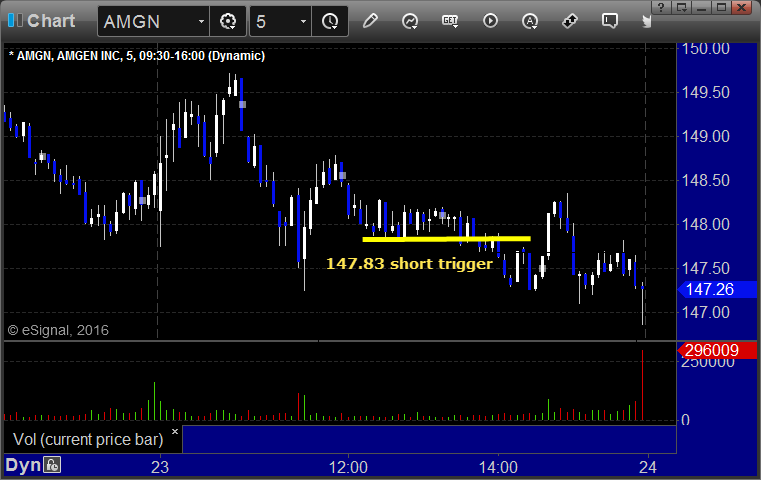
Task: Click the 150.00 price axis label
Action: click(x=706, y=49)
